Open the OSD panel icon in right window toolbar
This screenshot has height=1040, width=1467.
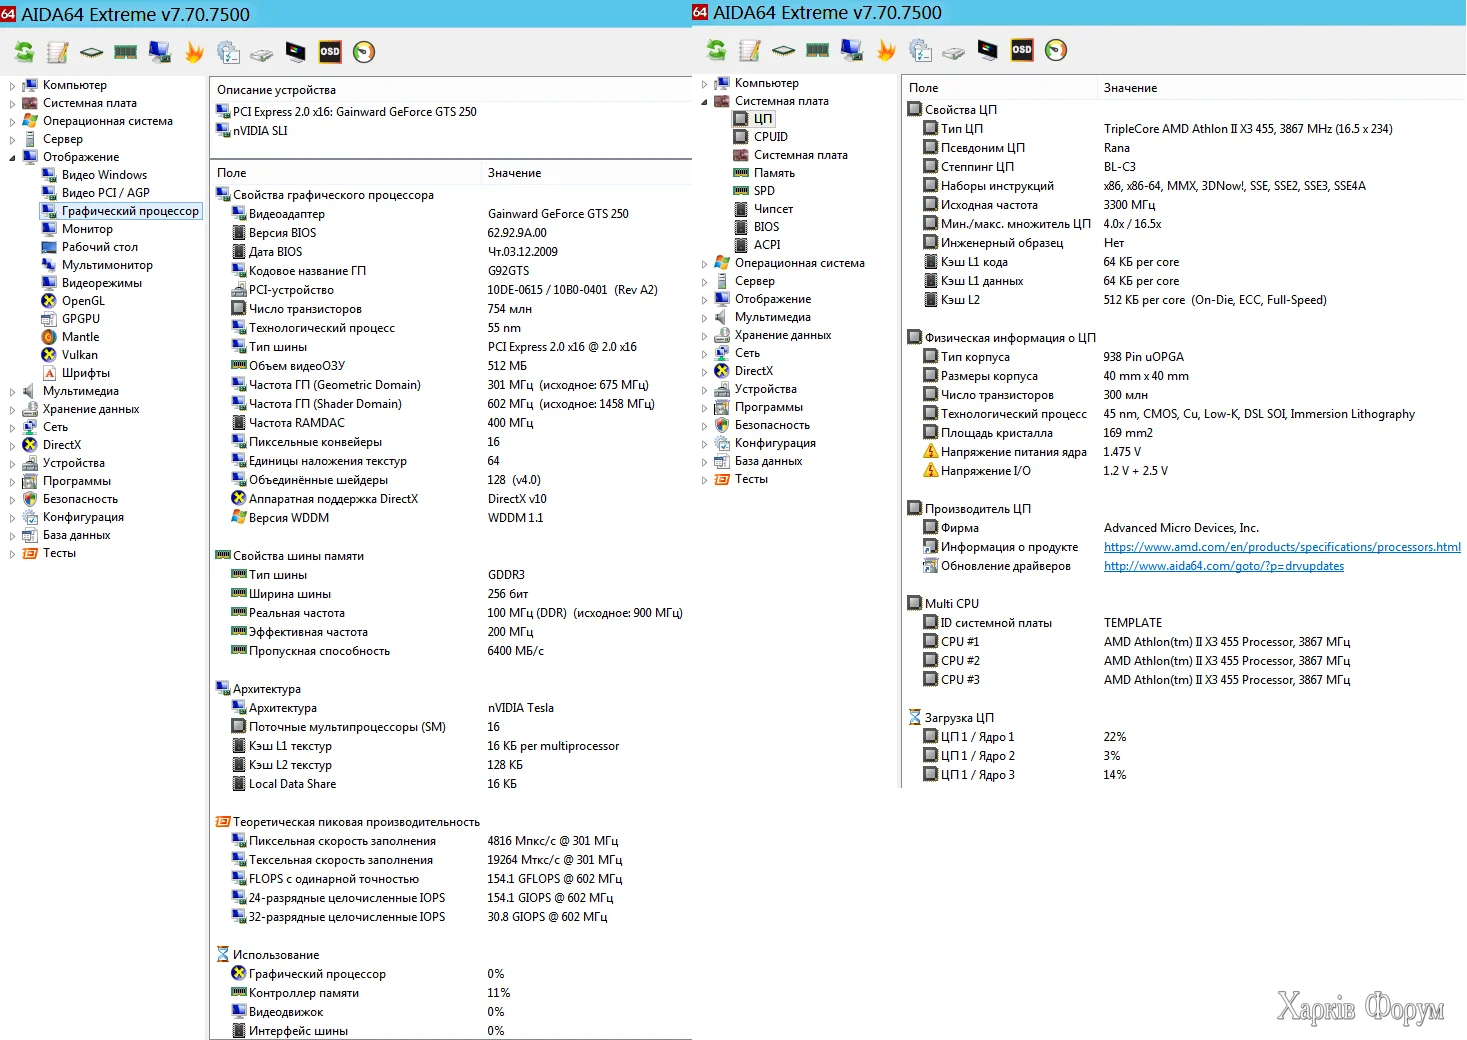coord(1022,50)
